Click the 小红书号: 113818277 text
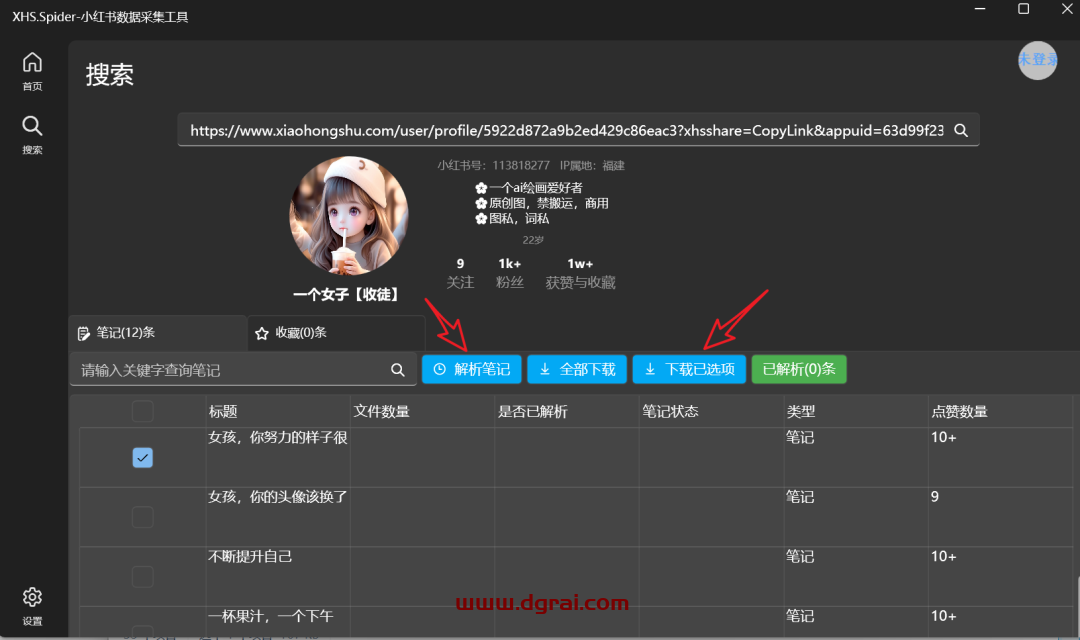 pos(494,165)
